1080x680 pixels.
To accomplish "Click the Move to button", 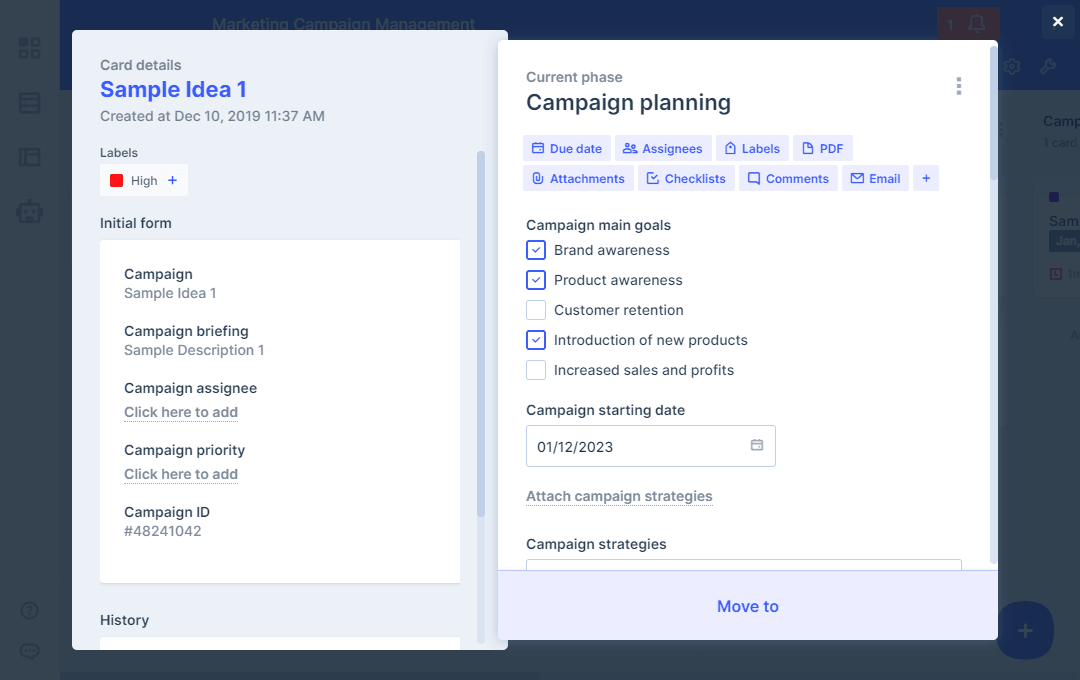I will 747,606.
